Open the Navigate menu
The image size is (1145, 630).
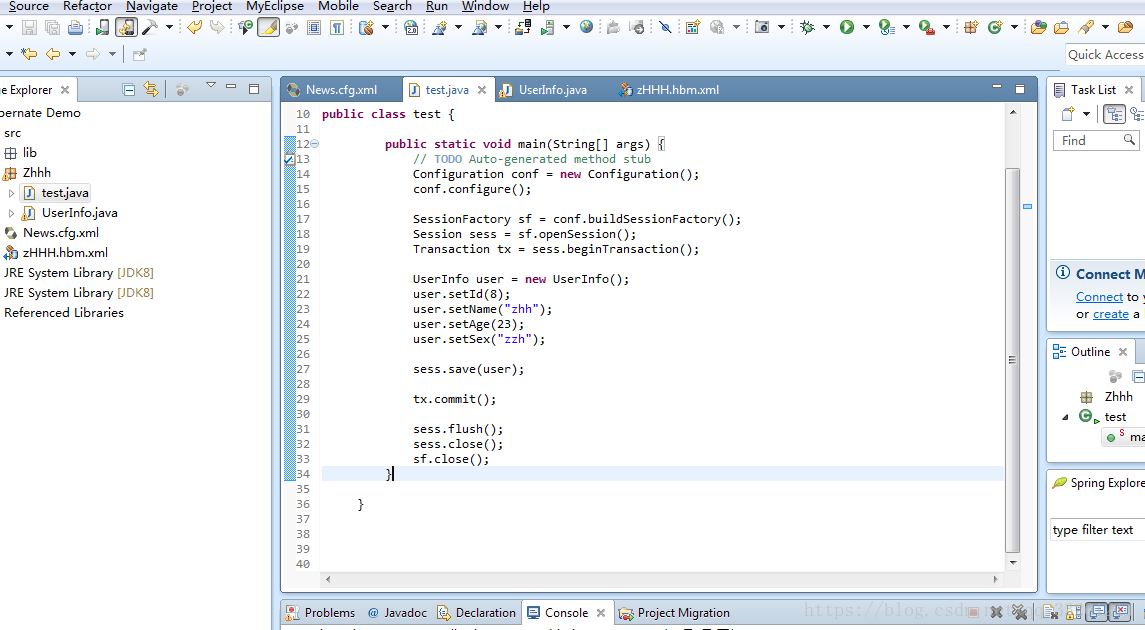click(152, 6)
